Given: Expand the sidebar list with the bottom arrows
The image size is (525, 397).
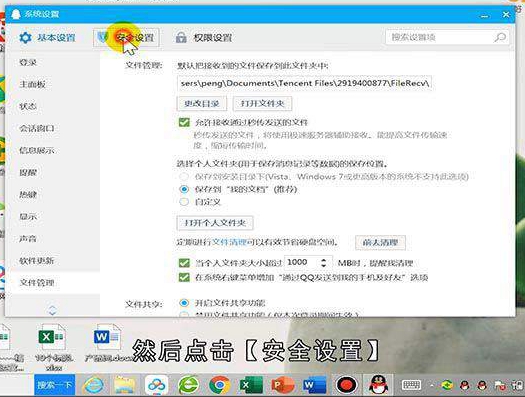Looking at the screenshot, I should 53,310.
